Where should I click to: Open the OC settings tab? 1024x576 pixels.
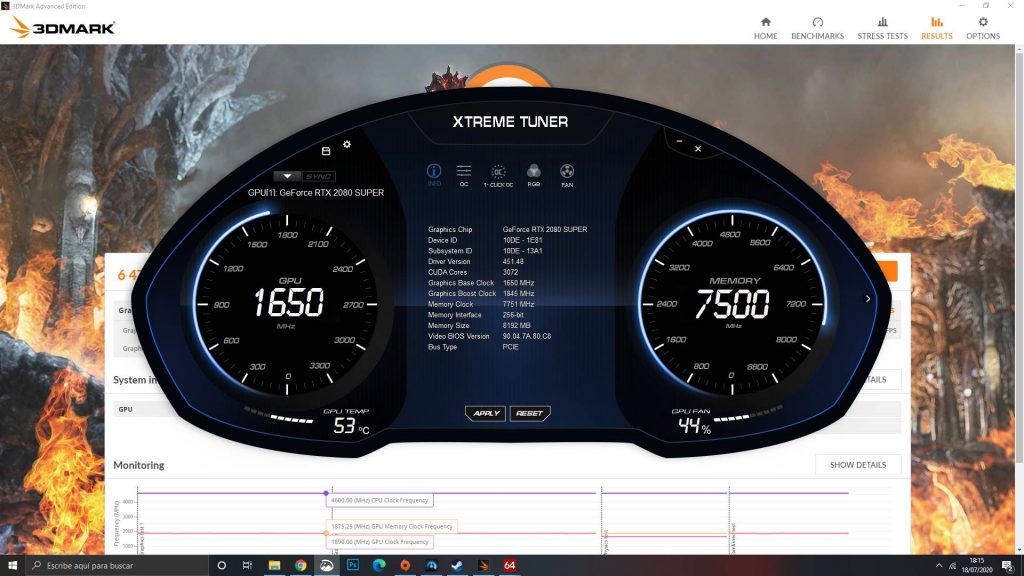[464, 175]
